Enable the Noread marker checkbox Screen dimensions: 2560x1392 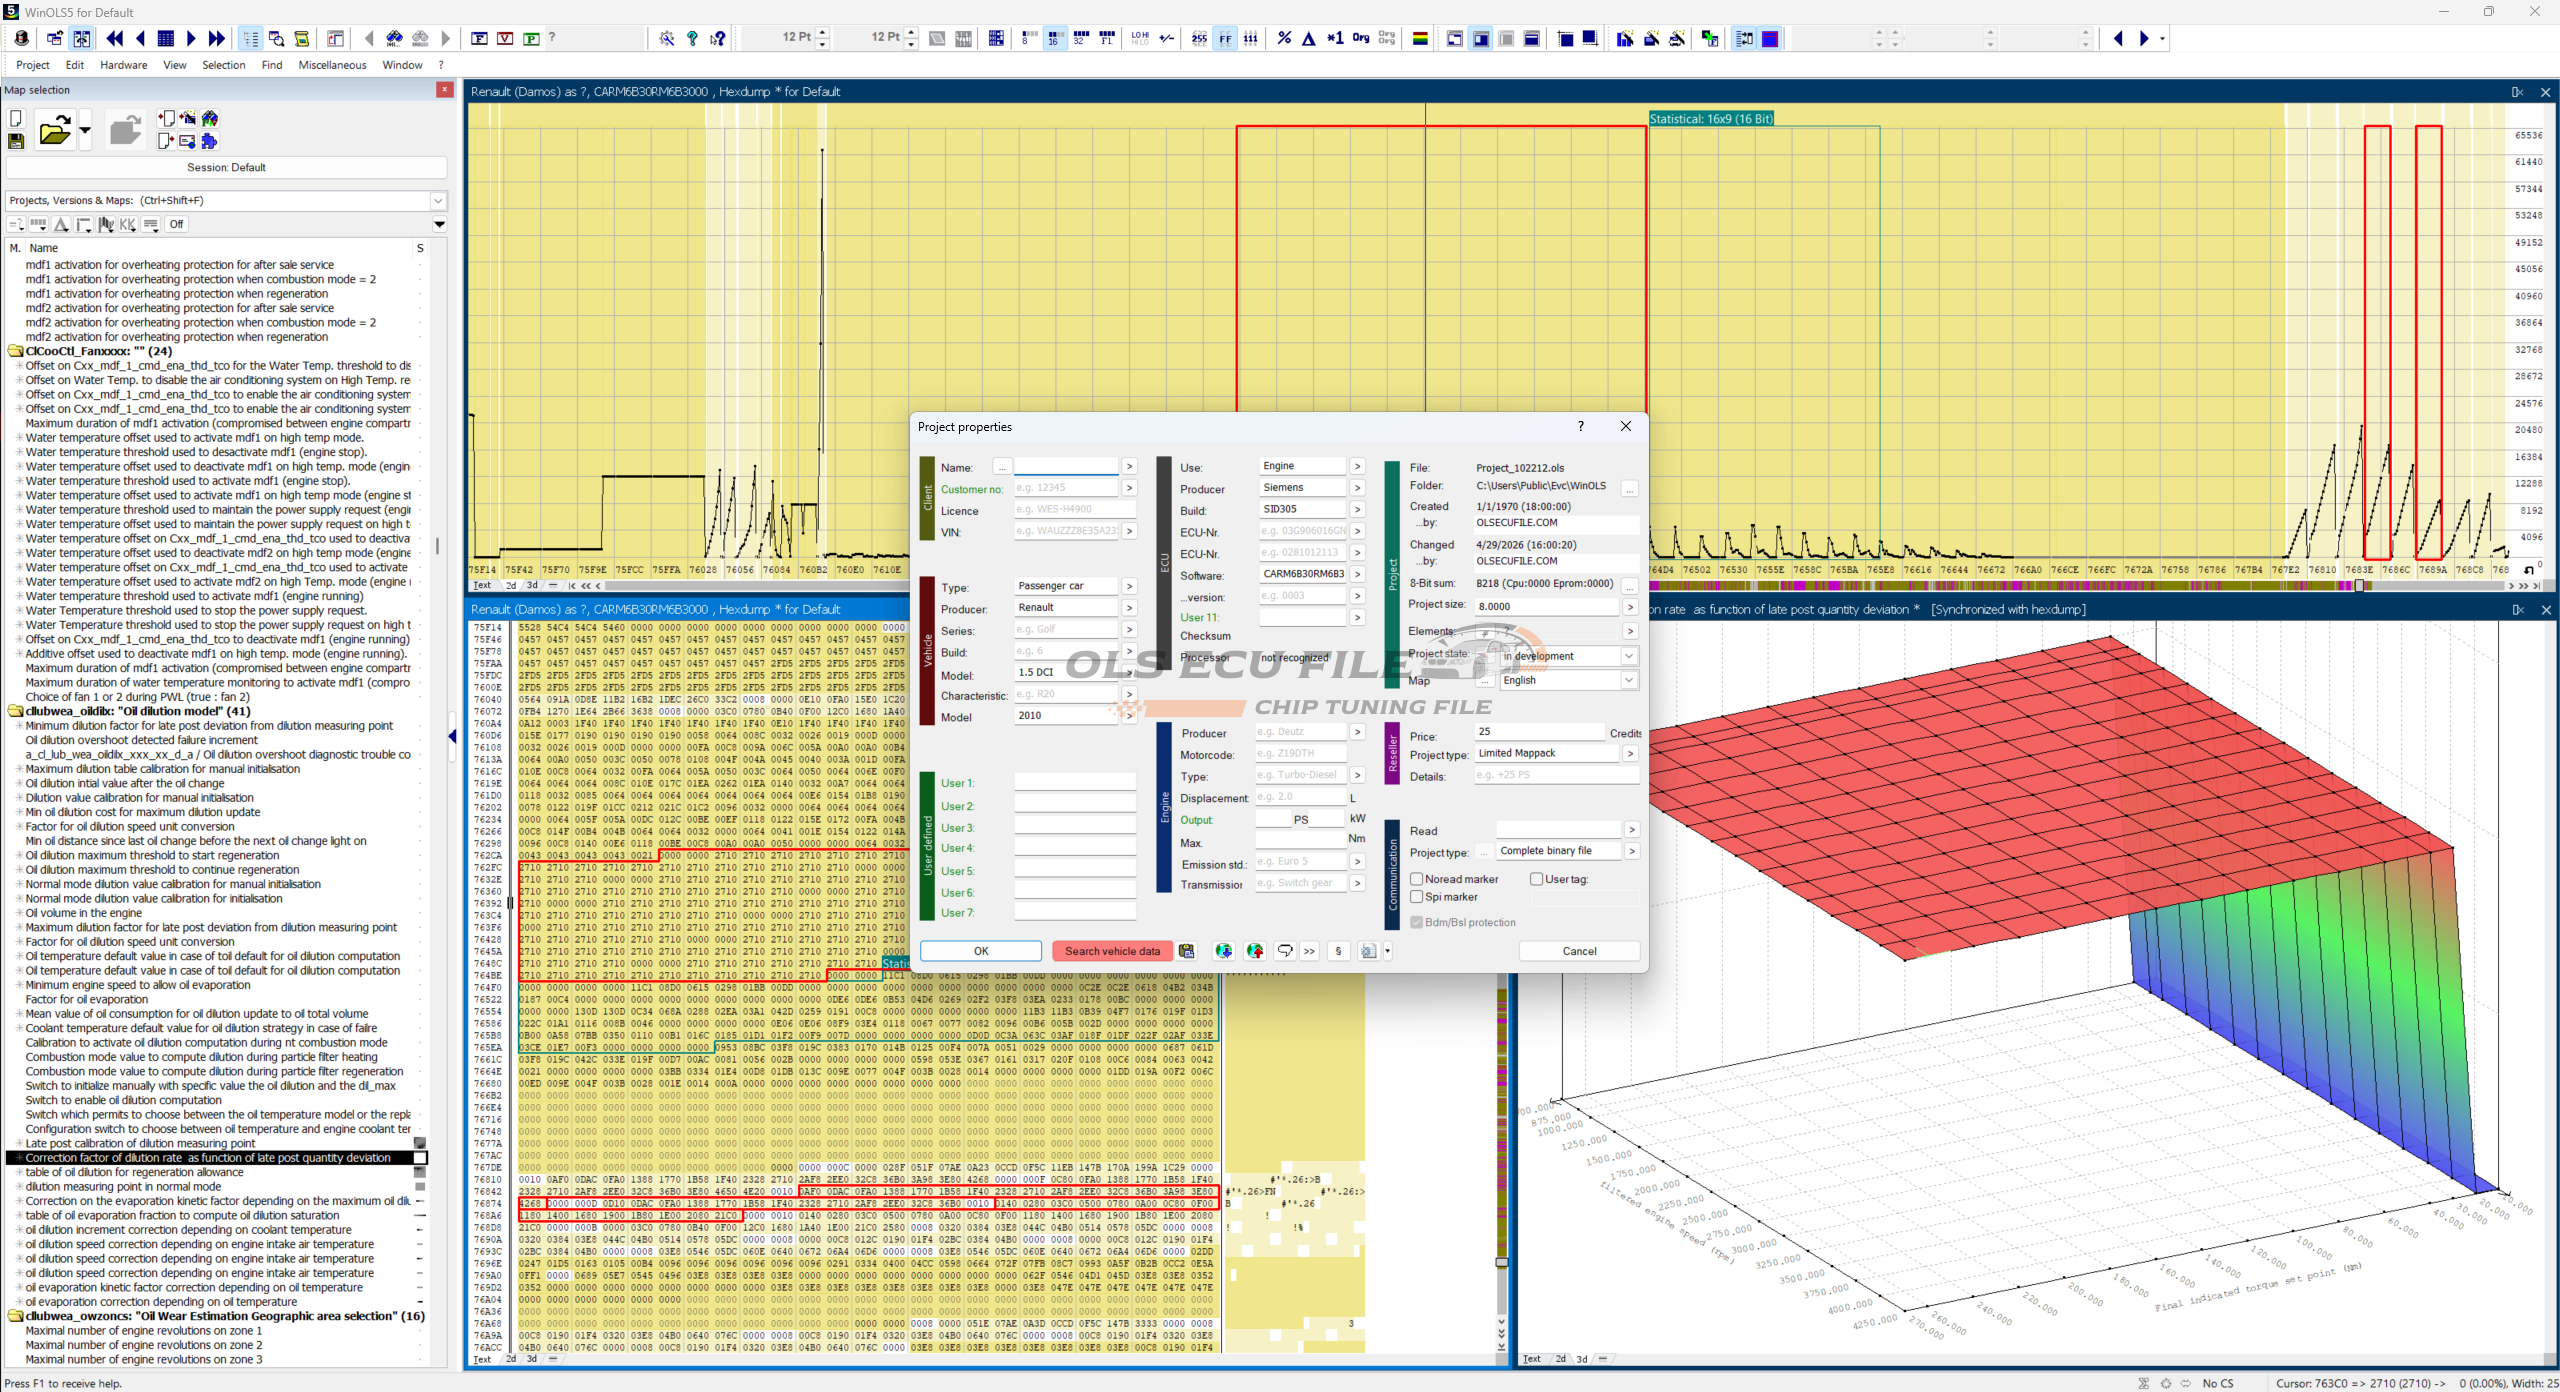click(1417, 879)
